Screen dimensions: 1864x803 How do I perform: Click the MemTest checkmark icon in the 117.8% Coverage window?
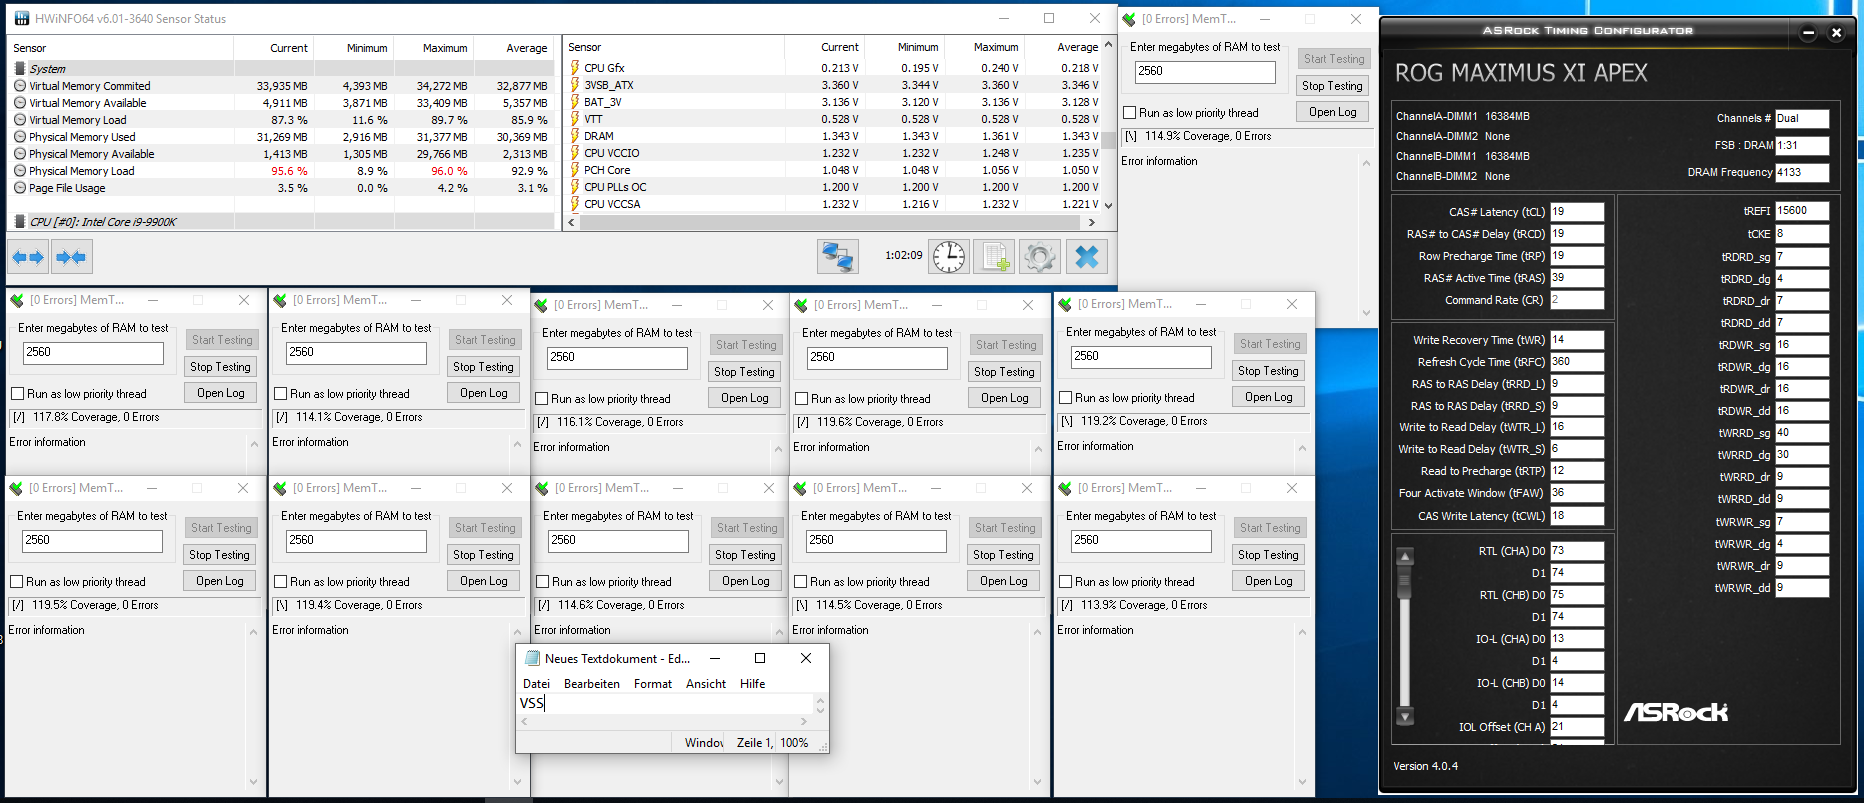17,300
